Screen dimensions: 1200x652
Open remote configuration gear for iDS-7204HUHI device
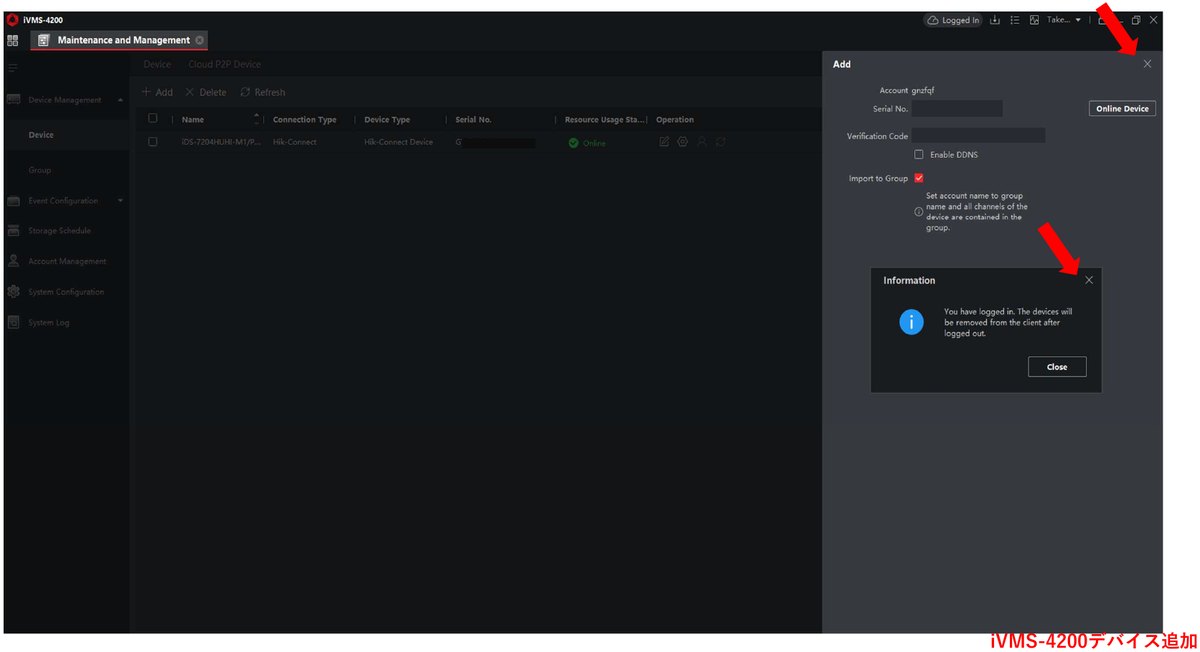683,142
